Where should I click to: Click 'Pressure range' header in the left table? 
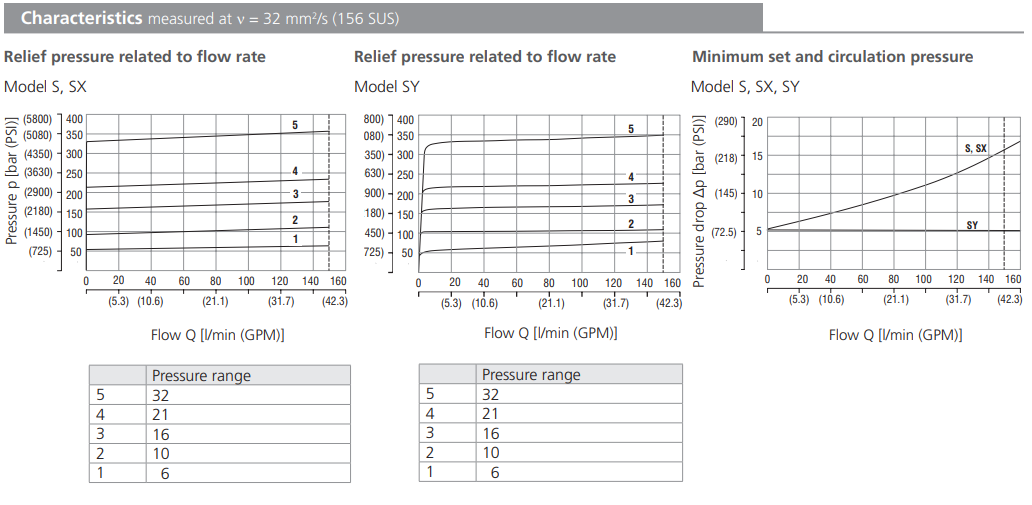[x=201, y=376]
